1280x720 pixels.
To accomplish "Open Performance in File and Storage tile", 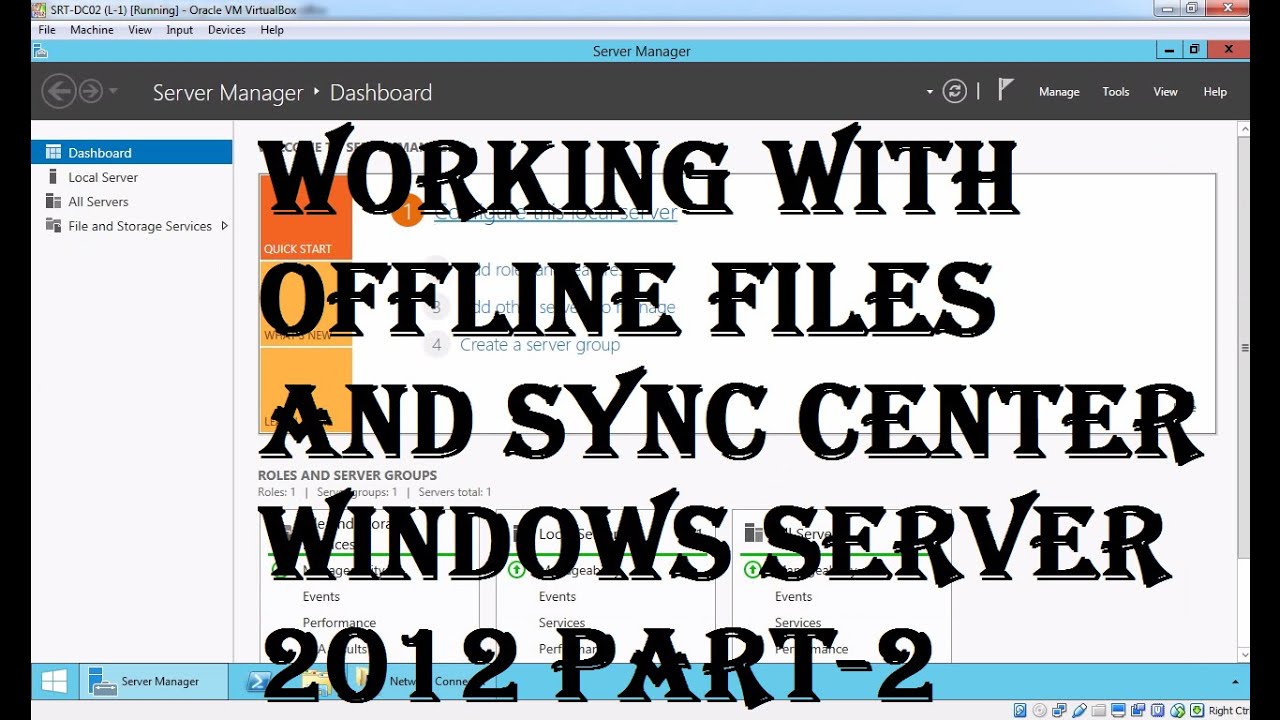I will coord(339,623).
